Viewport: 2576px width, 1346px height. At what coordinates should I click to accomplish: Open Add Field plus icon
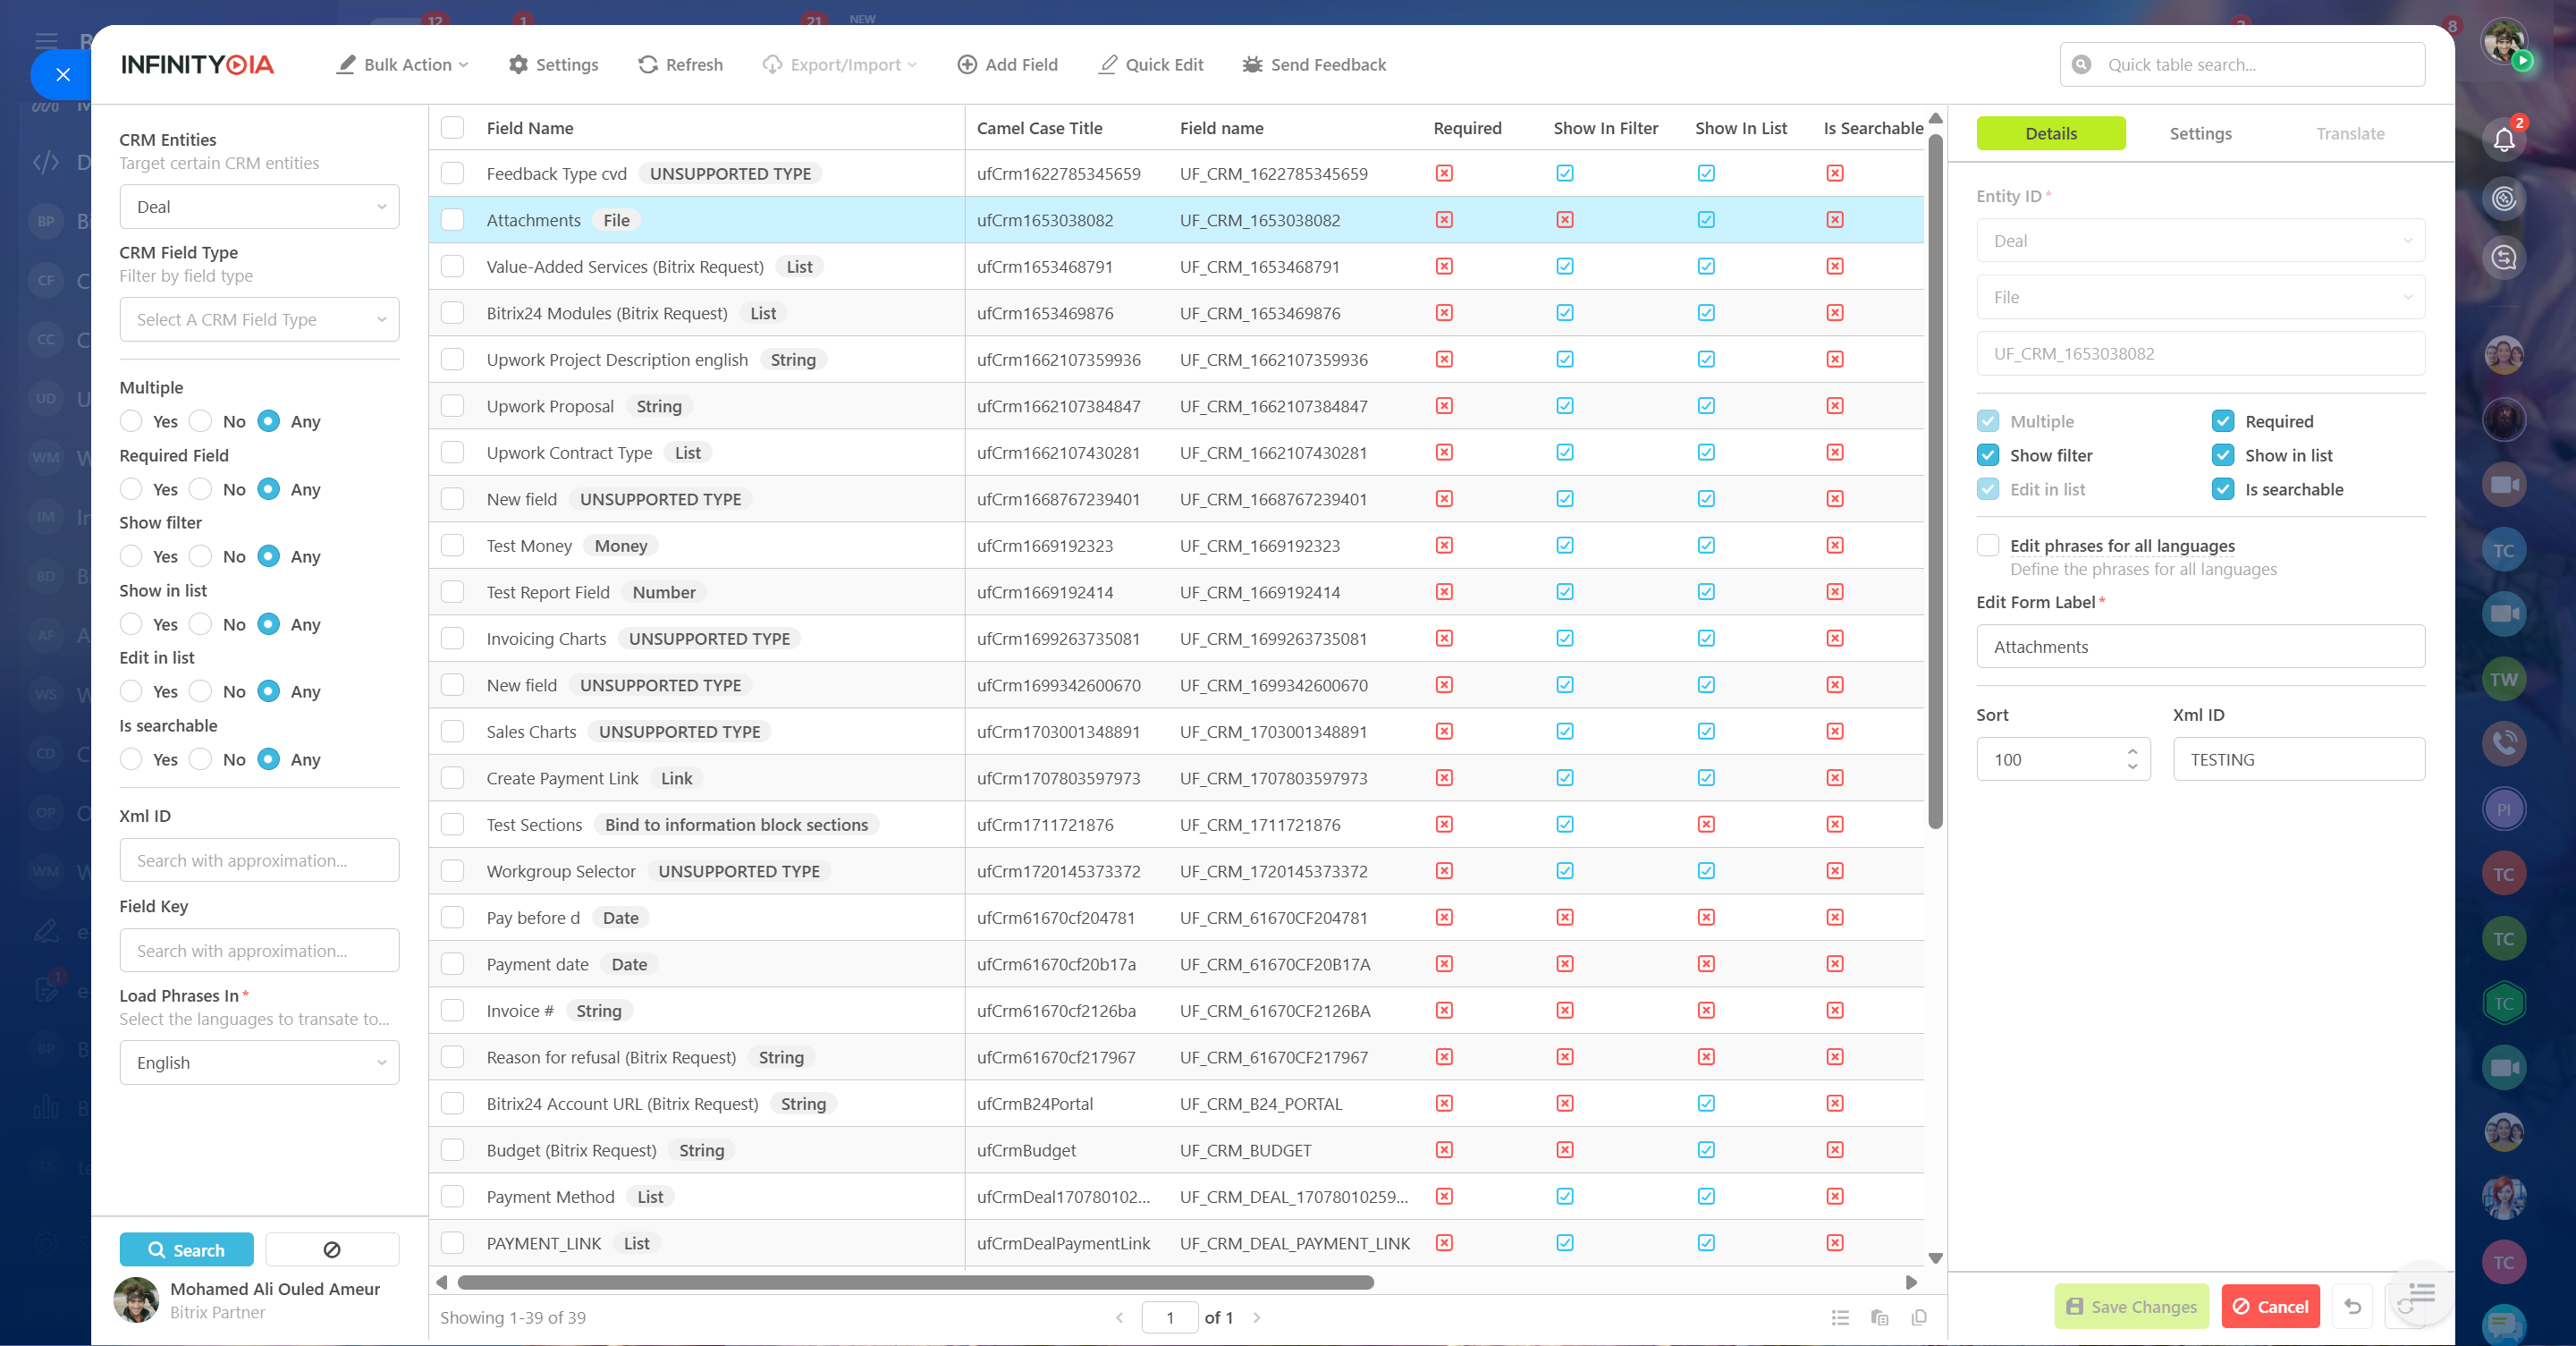point(966,65)
